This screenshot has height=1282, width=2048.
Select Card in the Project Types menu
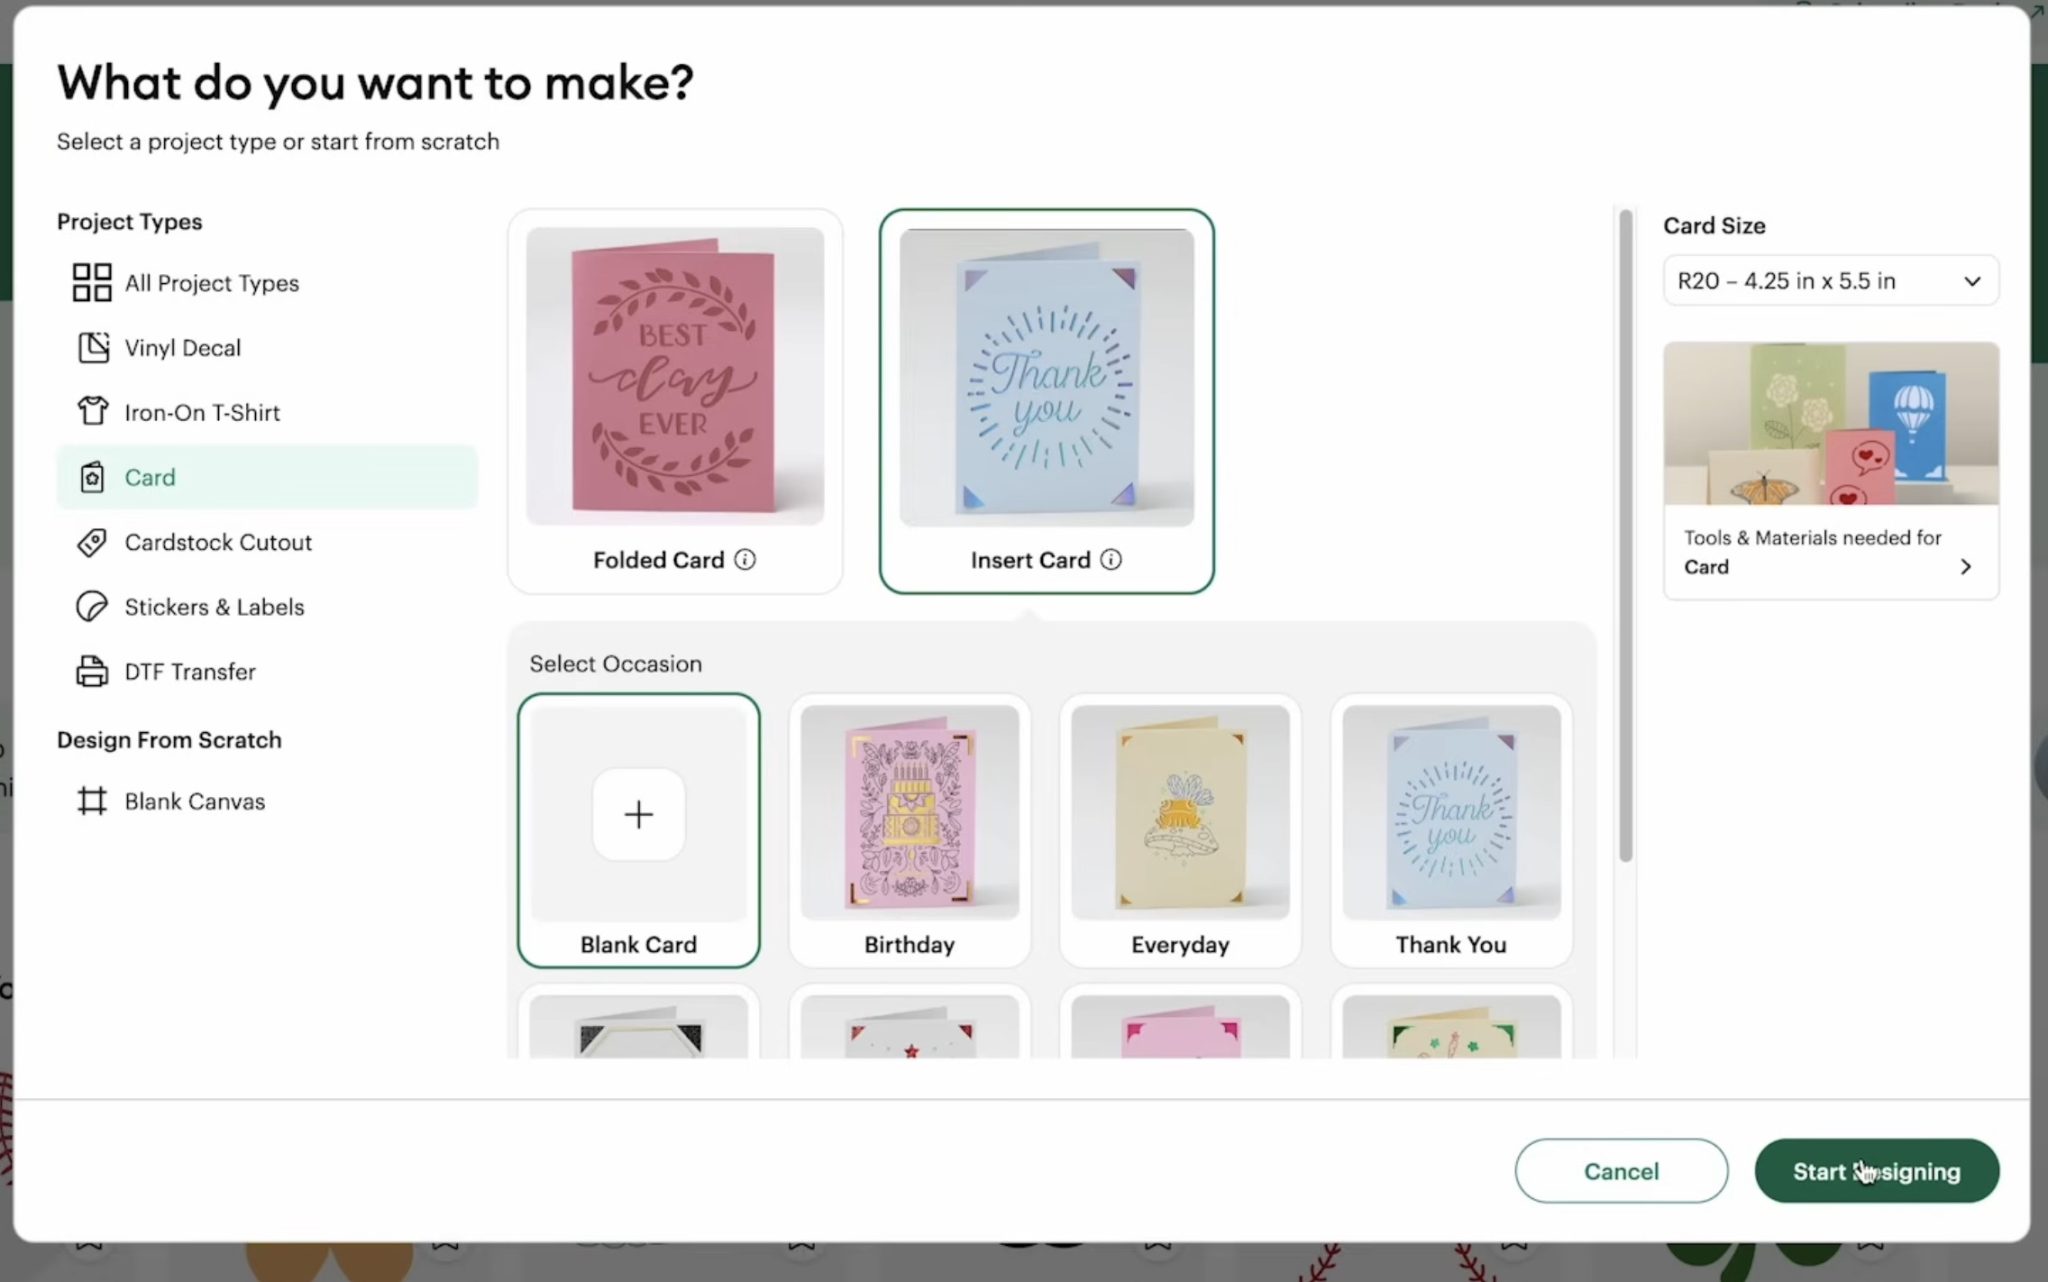[150, 477]
